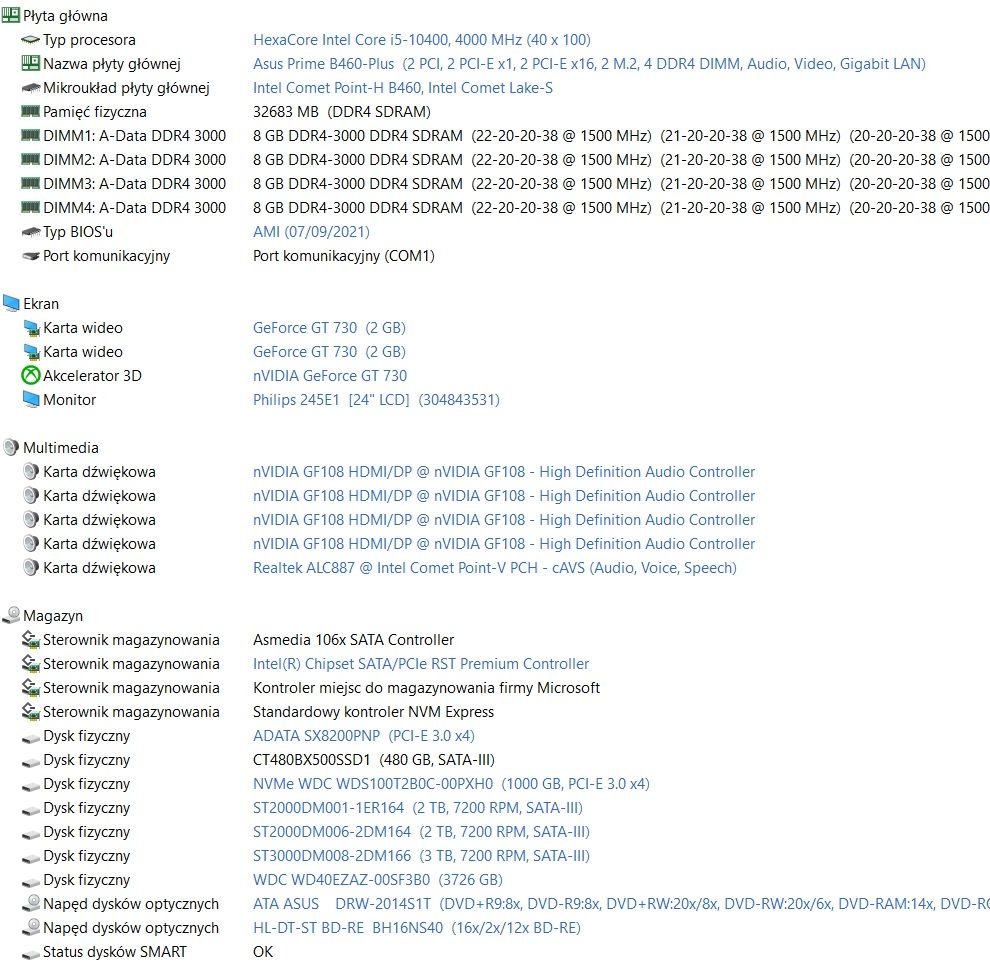Open the ST2000DM006-2DM164 disk link
Image resolution: width=990 pixels, height=970 pixels.
[421, 832]
